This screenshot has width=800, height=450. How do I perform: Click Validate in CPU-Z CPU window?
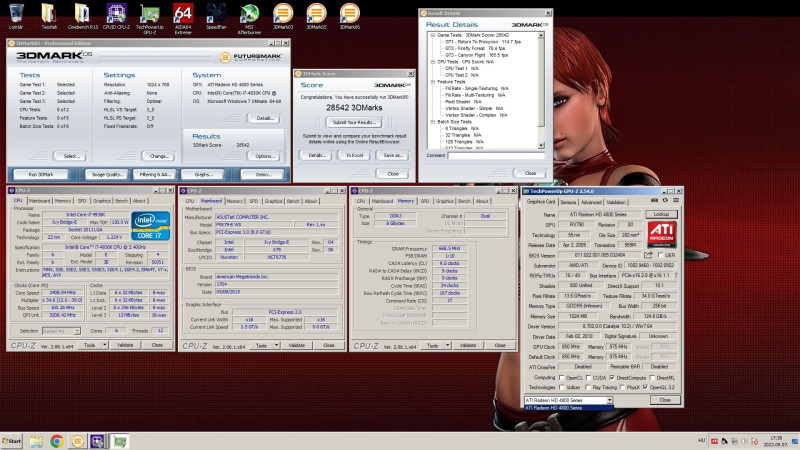pyautogui.click(x=125, y=345)
